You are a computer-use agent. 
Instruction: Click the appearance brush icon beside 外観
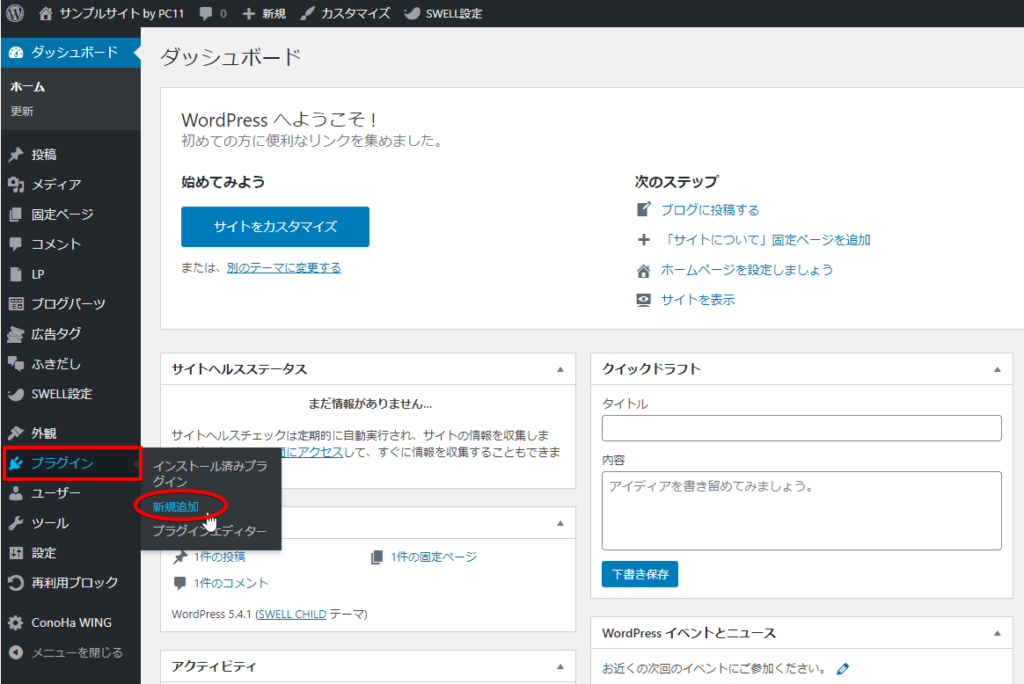click(x=16, y=433)
